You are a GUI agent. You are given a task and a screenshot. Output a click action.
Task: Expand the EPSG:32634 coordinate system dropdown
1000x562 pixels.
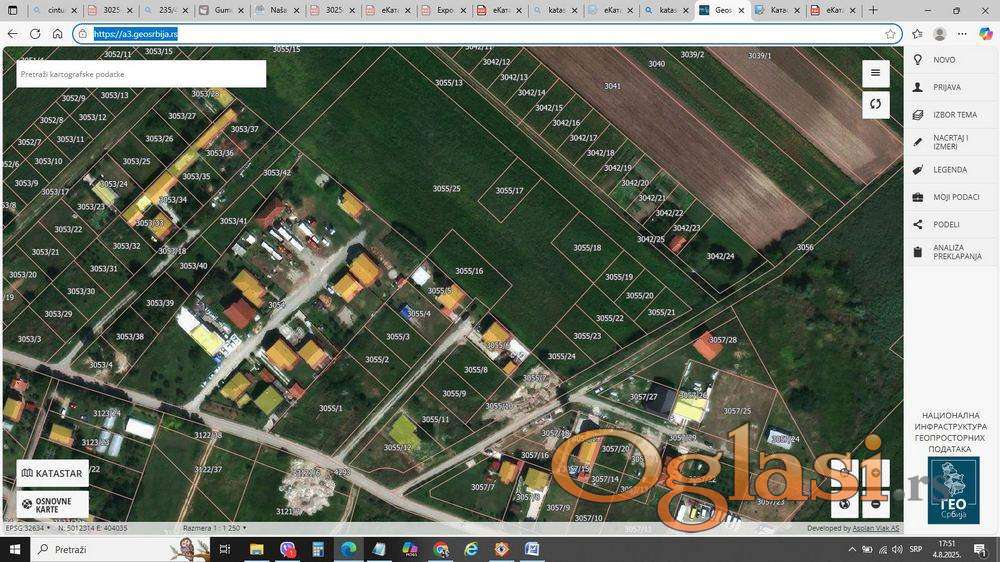(26, 527)
